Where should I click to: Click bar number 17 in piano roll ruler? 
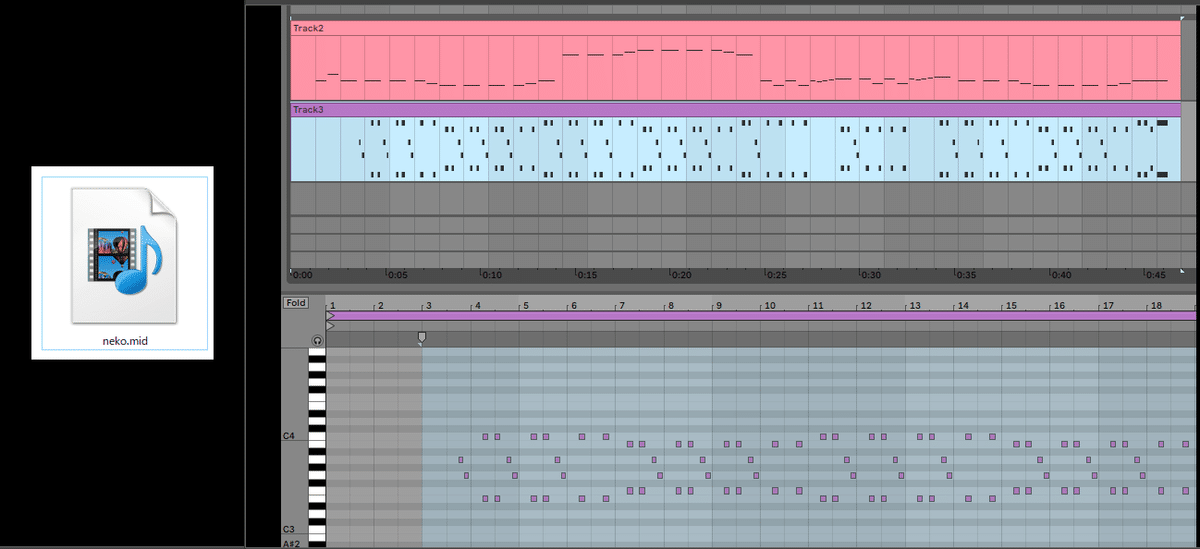pyautogui.click(x=1108, y=304)
